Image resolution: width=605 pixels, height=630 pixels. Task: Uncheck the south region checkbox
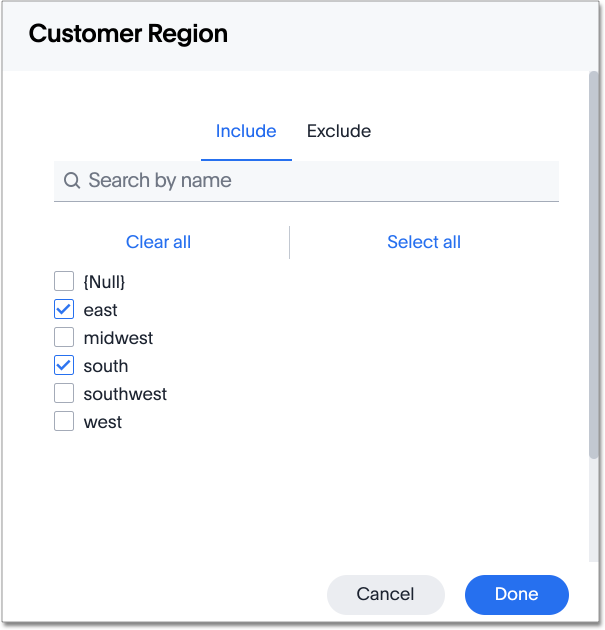(x=64, y=366)
